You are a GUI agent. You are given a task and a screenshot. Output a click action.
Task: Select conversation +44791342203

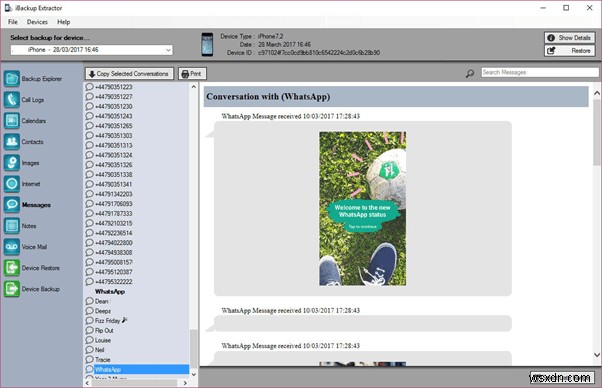(114, 194)
